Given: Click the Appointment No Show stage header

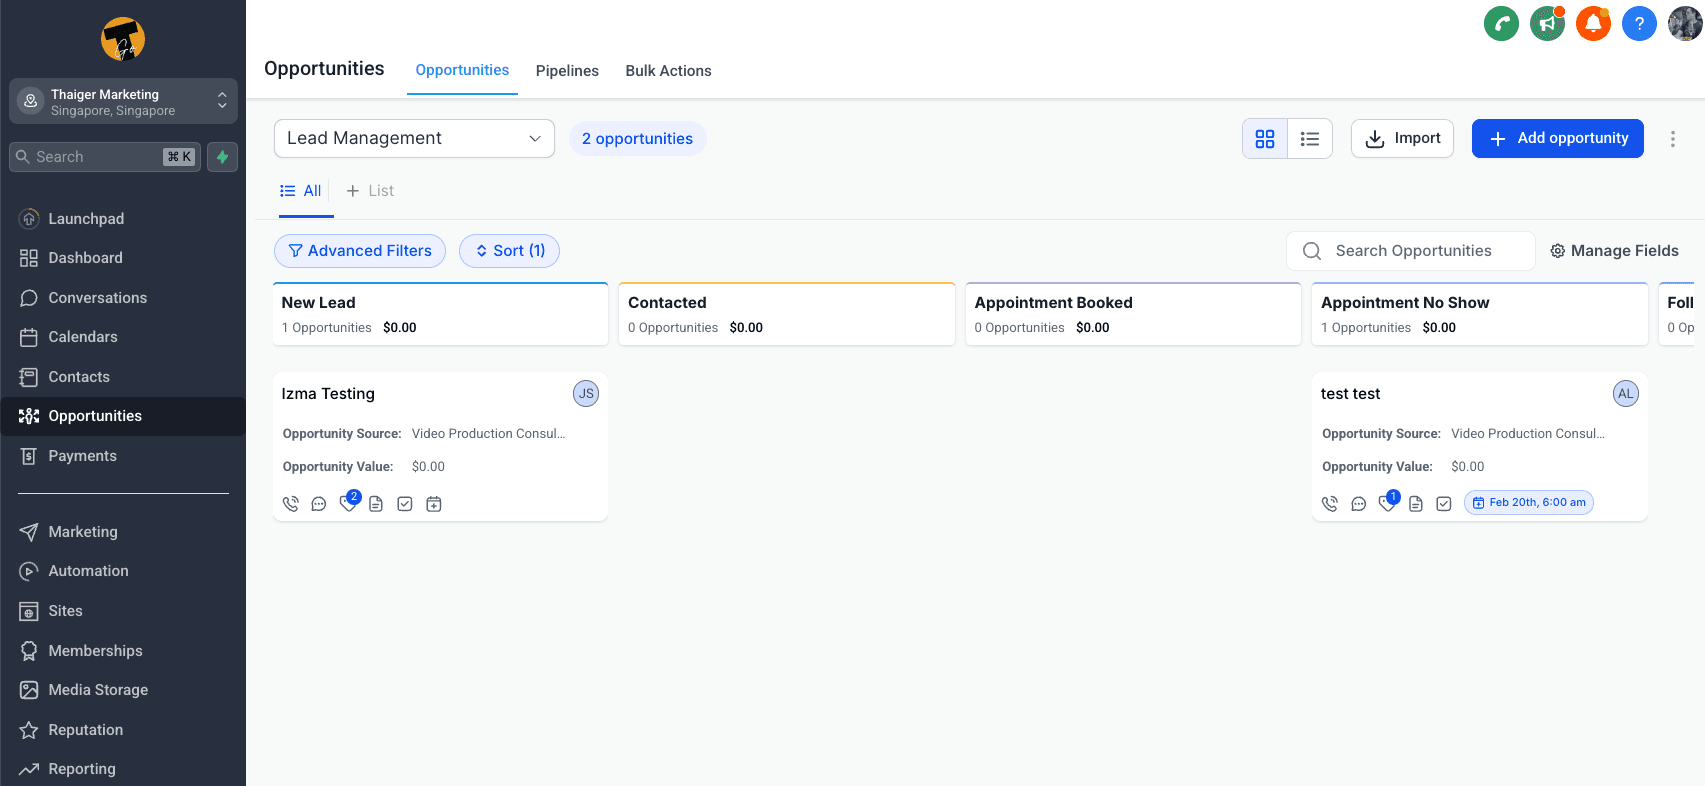Looking at the screenshot, I should click(1480, 314).
